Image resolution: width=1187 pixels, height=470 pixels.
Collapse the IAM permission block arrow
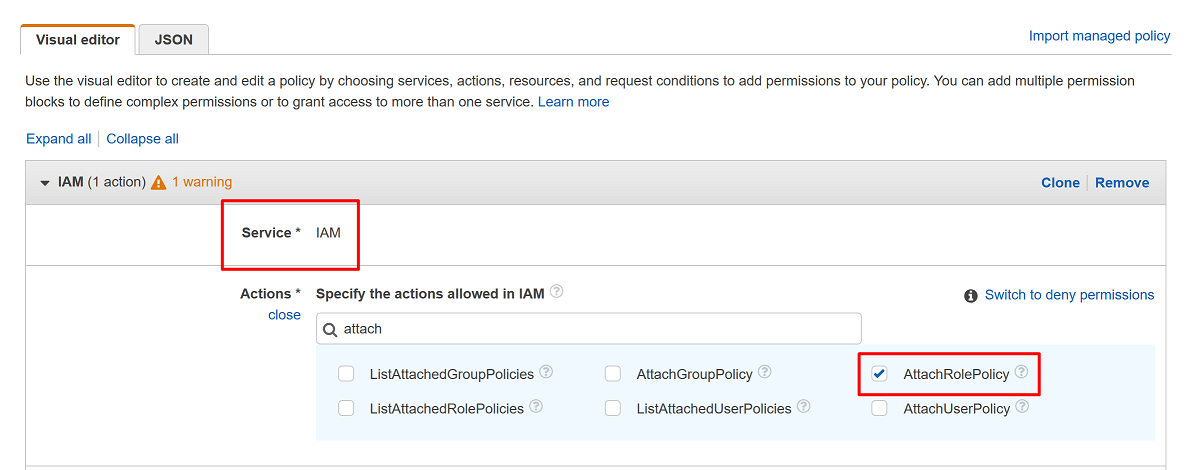(x=45, y=183)
